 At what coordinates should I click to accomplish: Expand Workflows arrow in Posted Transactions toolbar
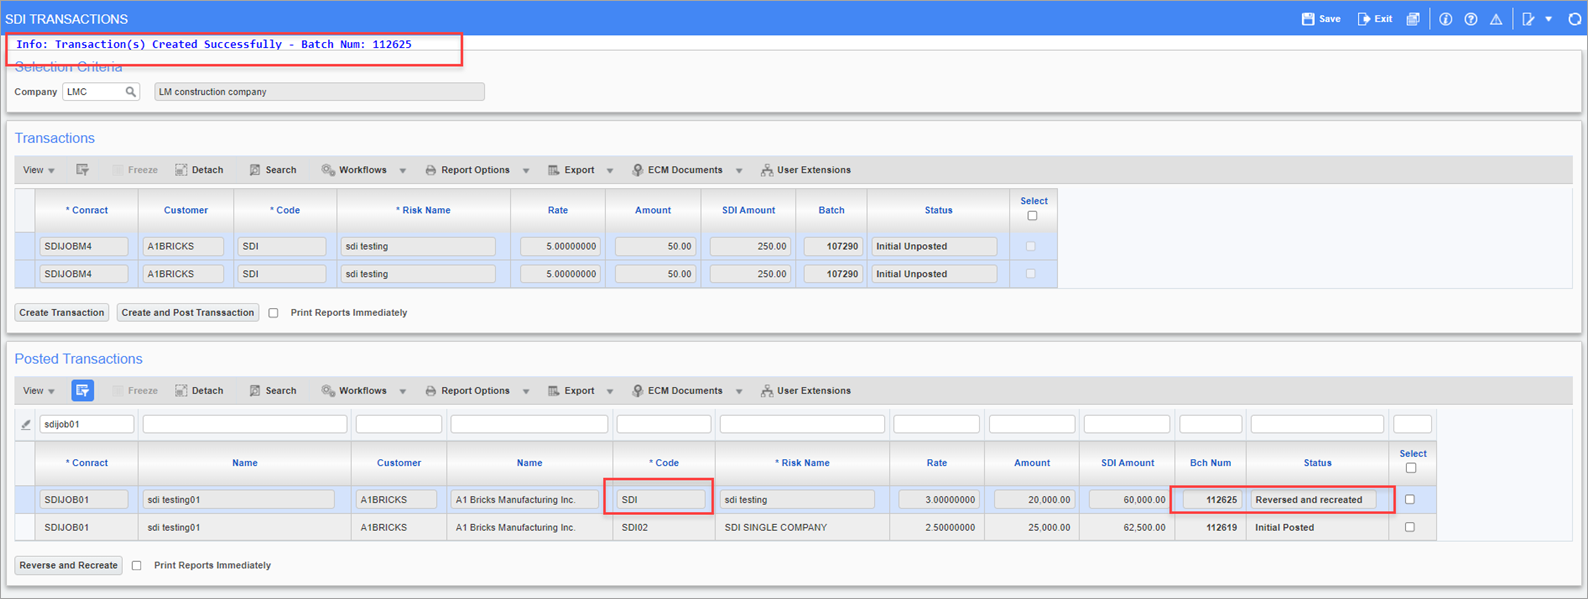pos(403,392)
